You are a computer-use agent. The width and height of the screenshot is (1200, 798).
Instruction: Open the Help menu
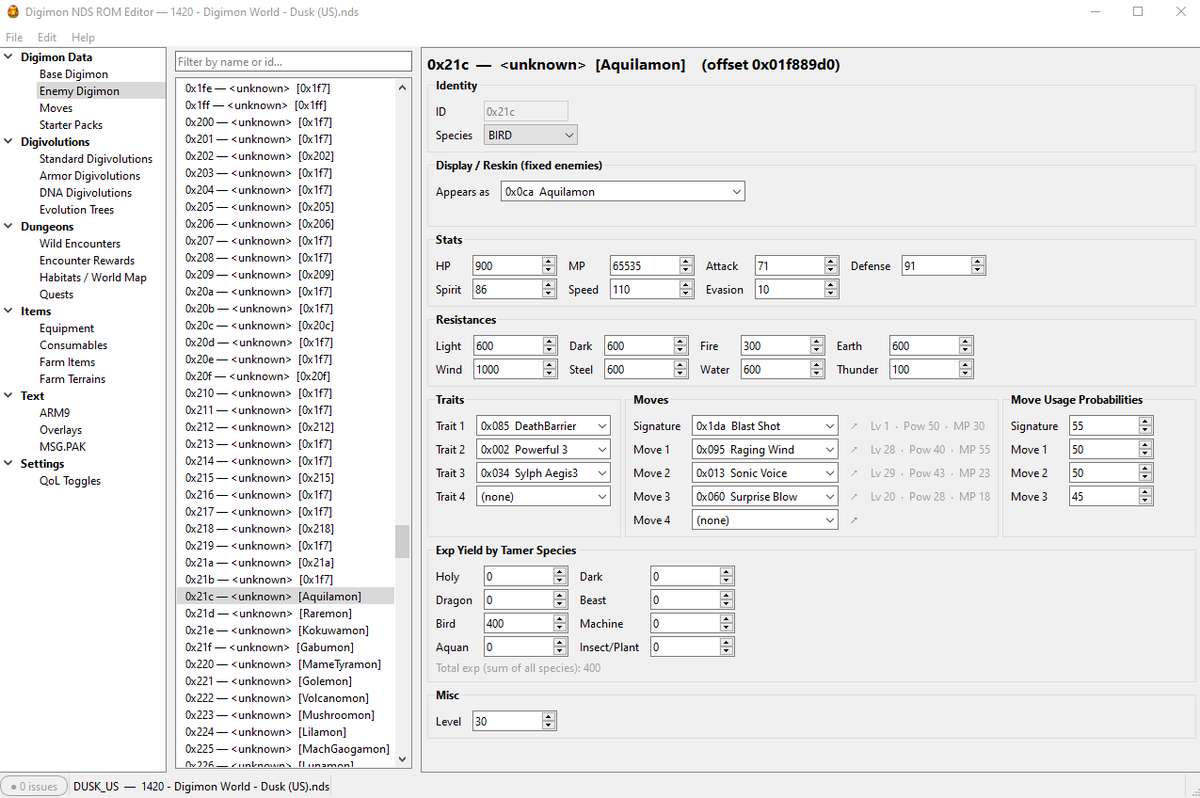click(x=83, y=37)
